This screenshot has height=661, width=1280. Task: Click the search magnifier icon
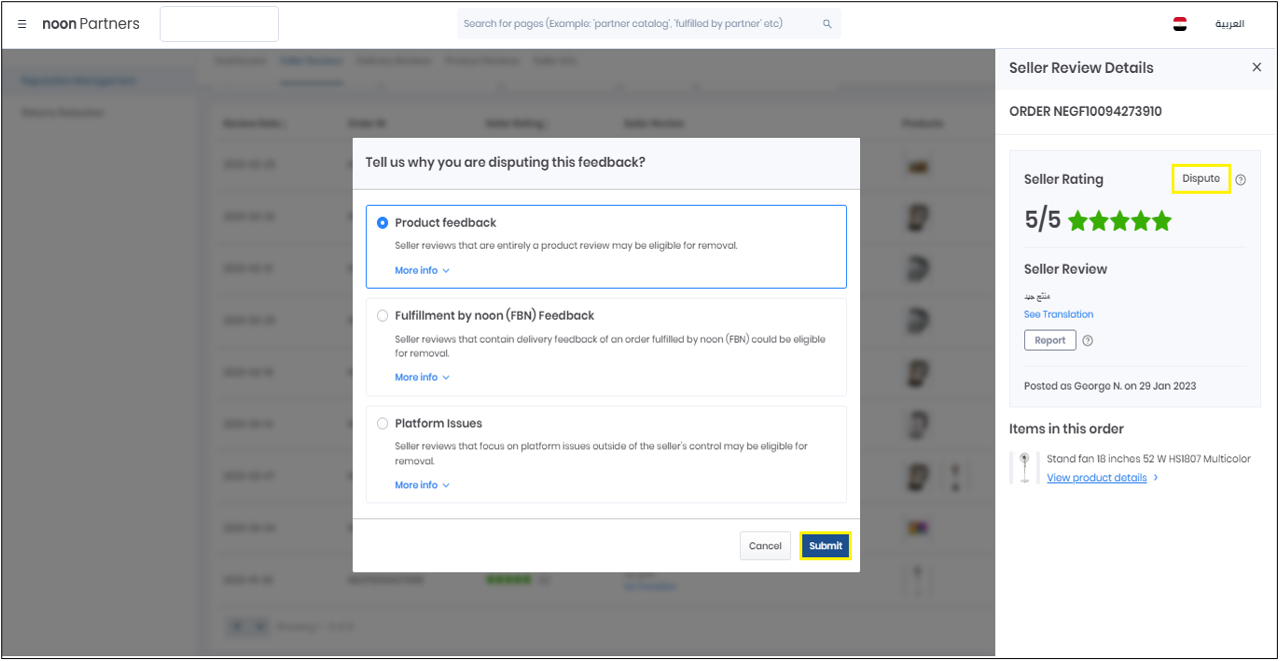pyautogui.click(x=827, y=24)
